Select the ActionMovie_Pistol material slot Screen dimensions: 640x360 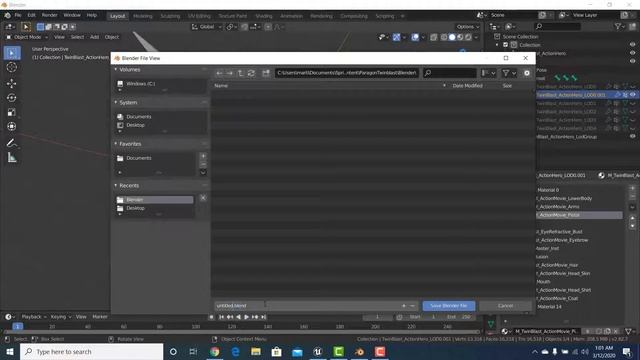(x=579, y=215)
